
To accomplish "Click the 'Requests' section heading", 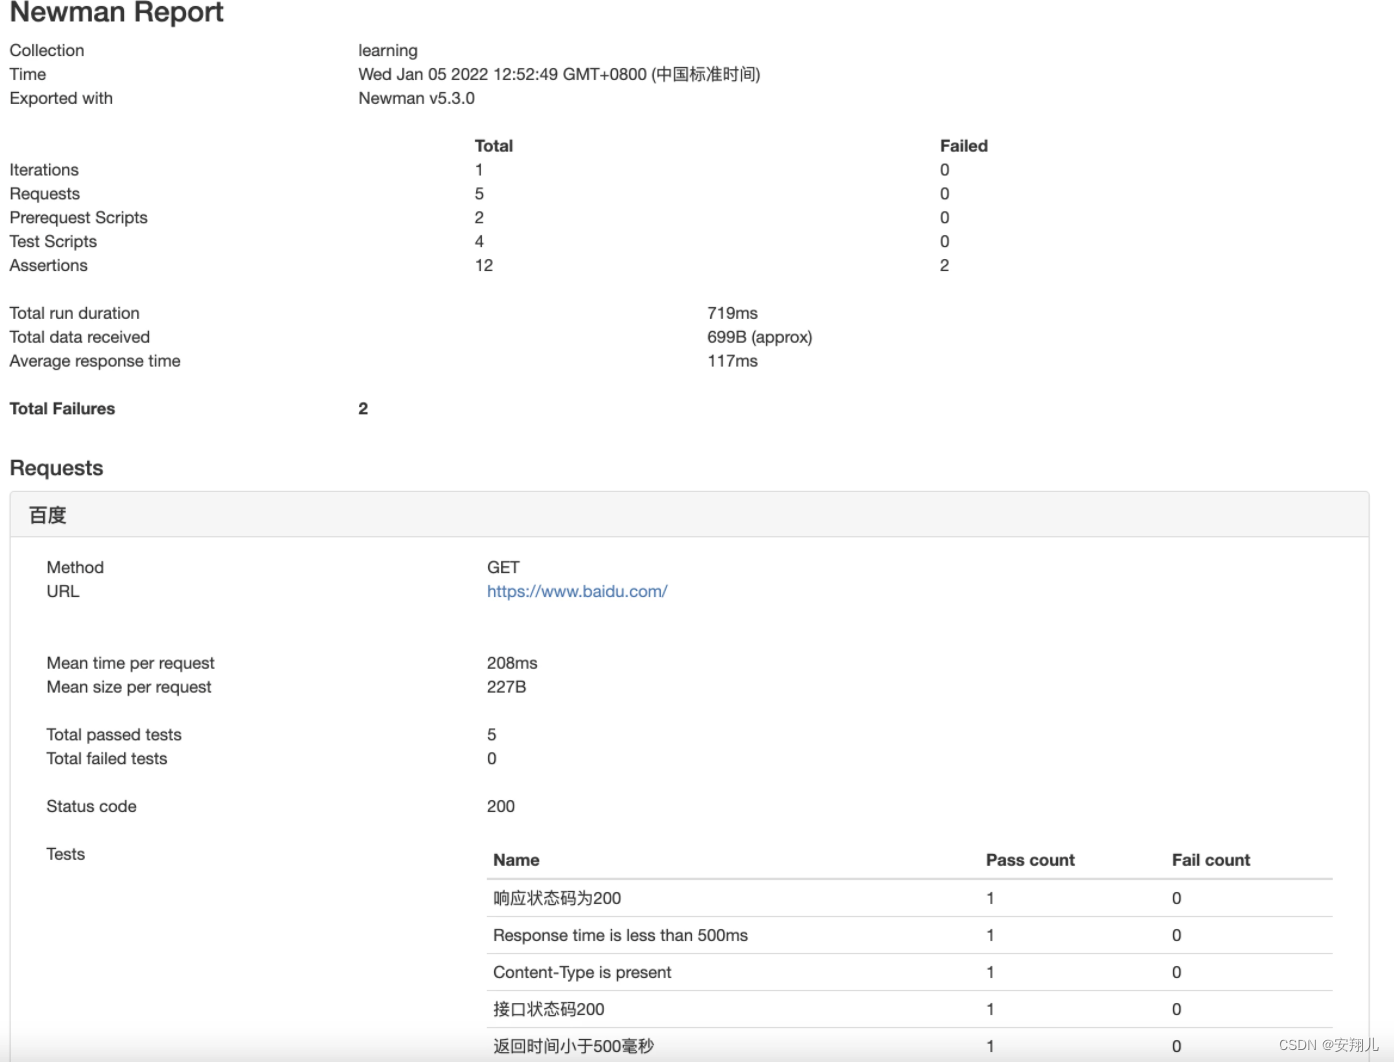I will (x=56, y=468).
